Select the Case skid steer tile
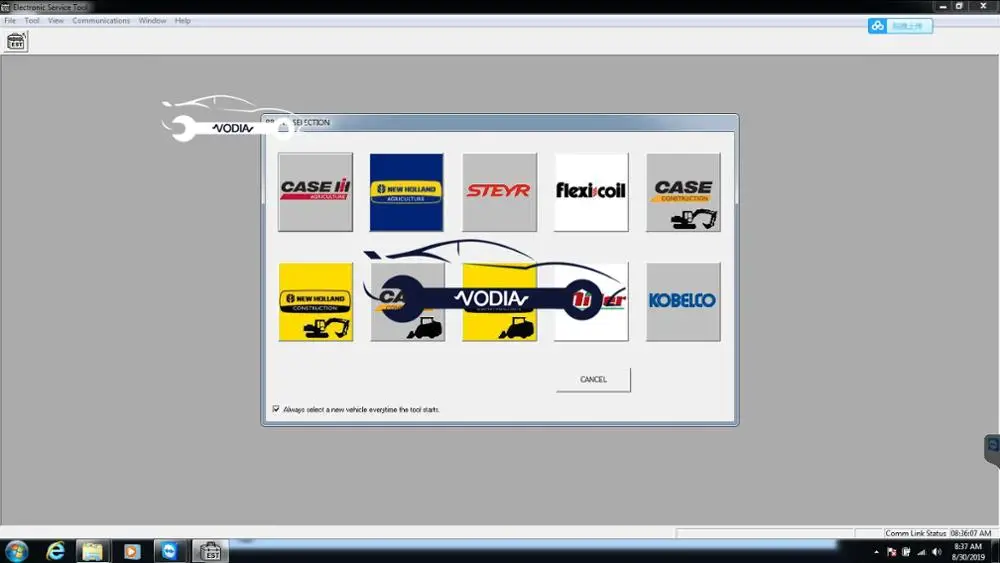 tap(408, 302)
